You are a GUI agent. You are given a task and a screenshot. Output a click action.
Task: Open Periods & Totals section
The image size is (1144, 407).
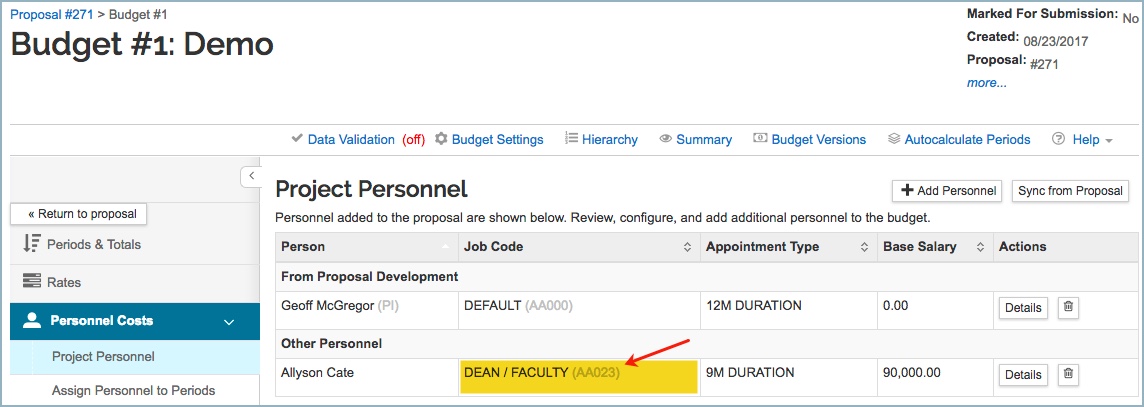coord(96,245)
